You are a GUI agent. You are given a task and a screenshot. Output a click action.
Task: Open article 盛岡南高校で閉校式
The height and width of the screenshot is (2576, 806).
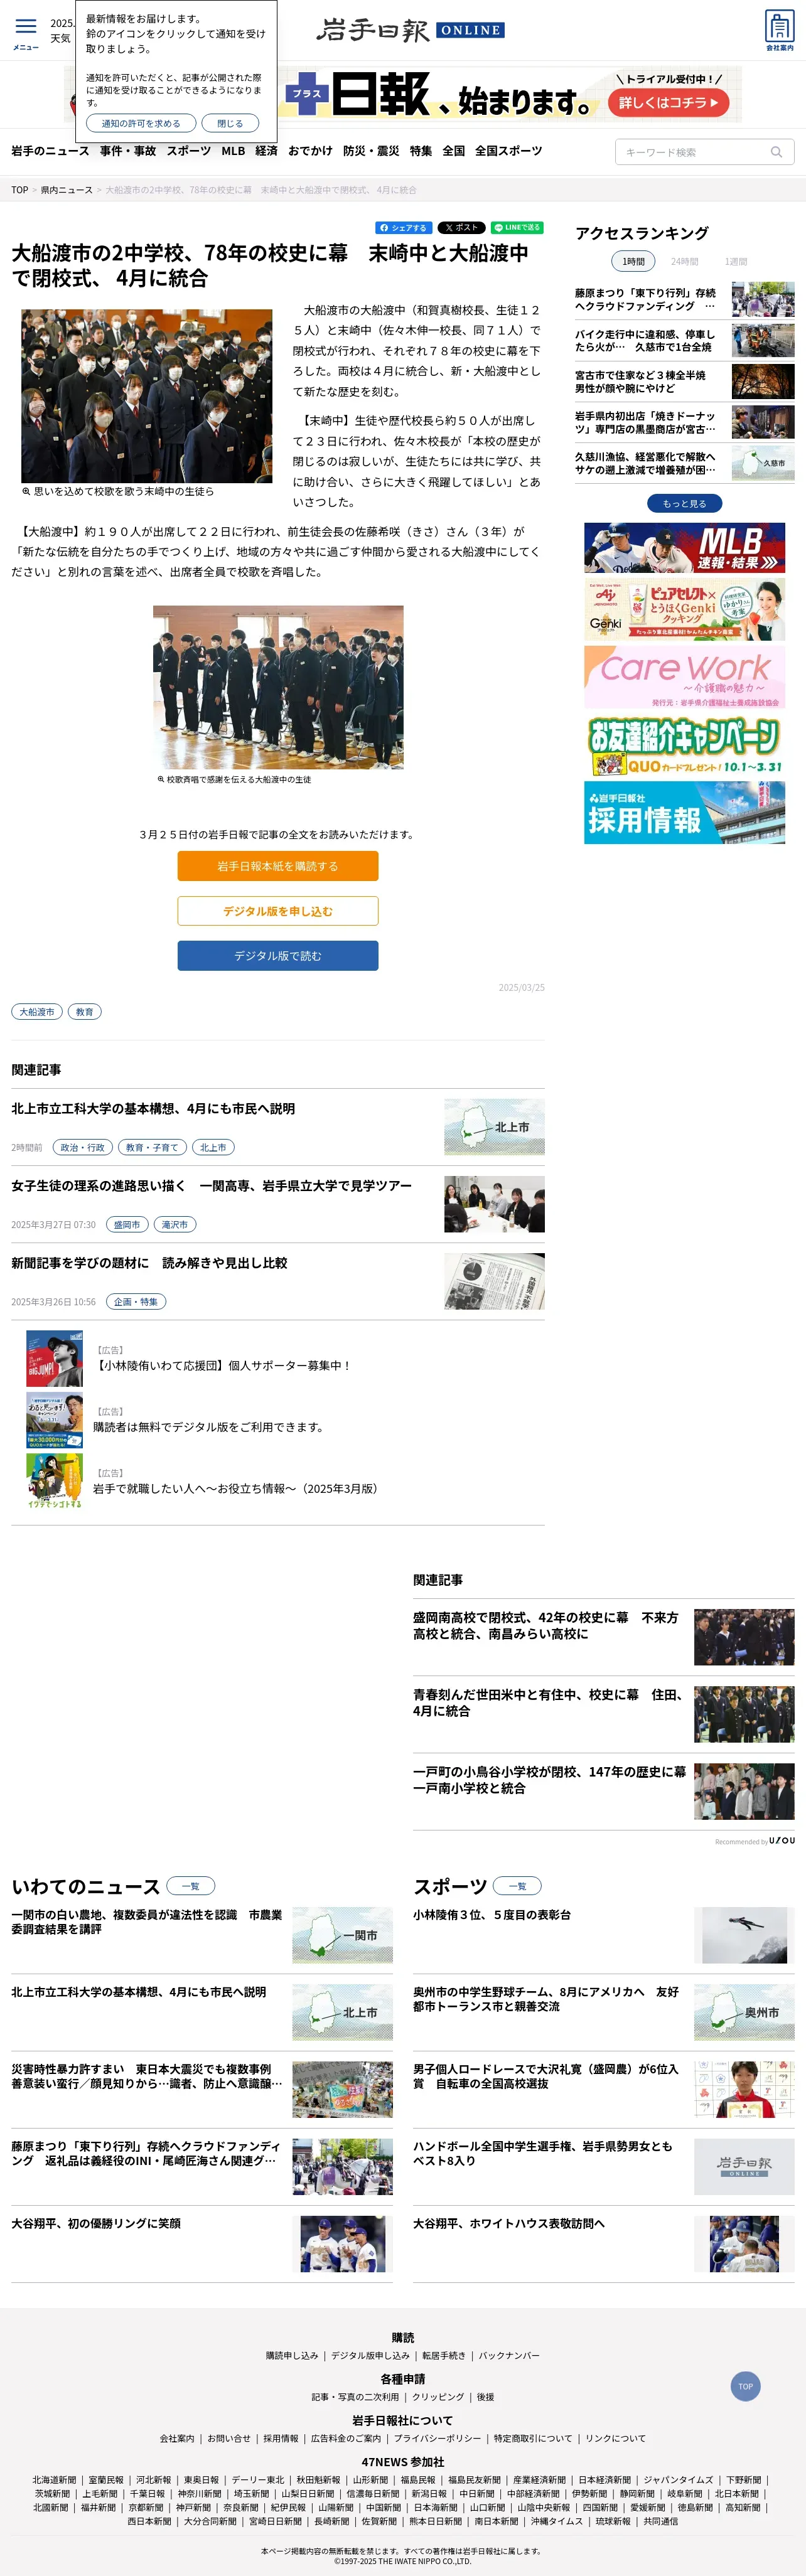tap(545, 1625)
